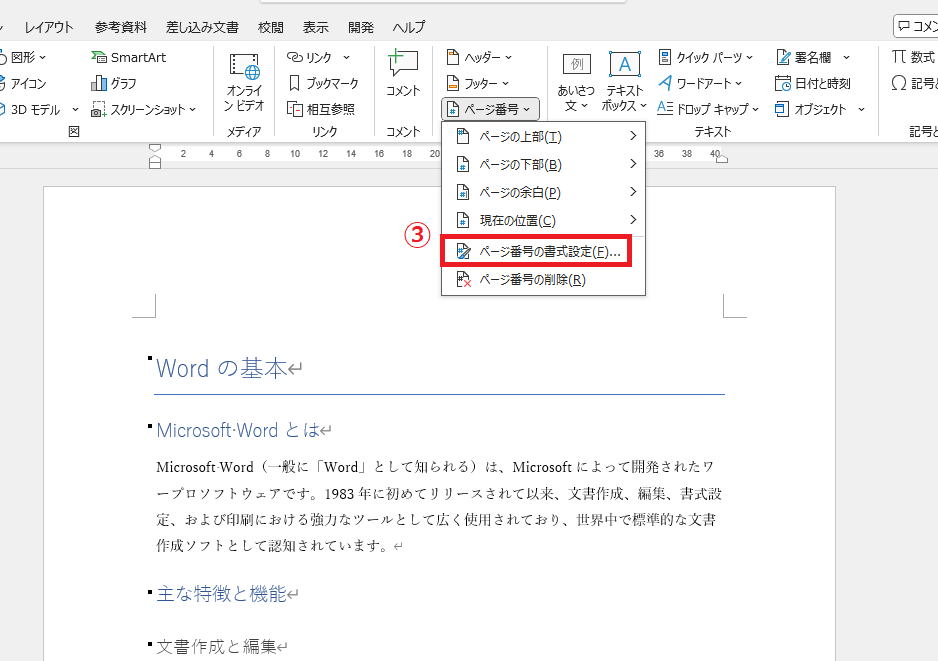Choose ページ番号の削除(R)
Image resolution: width=938 pixels, height=661 pixels.
click(543, 280)
